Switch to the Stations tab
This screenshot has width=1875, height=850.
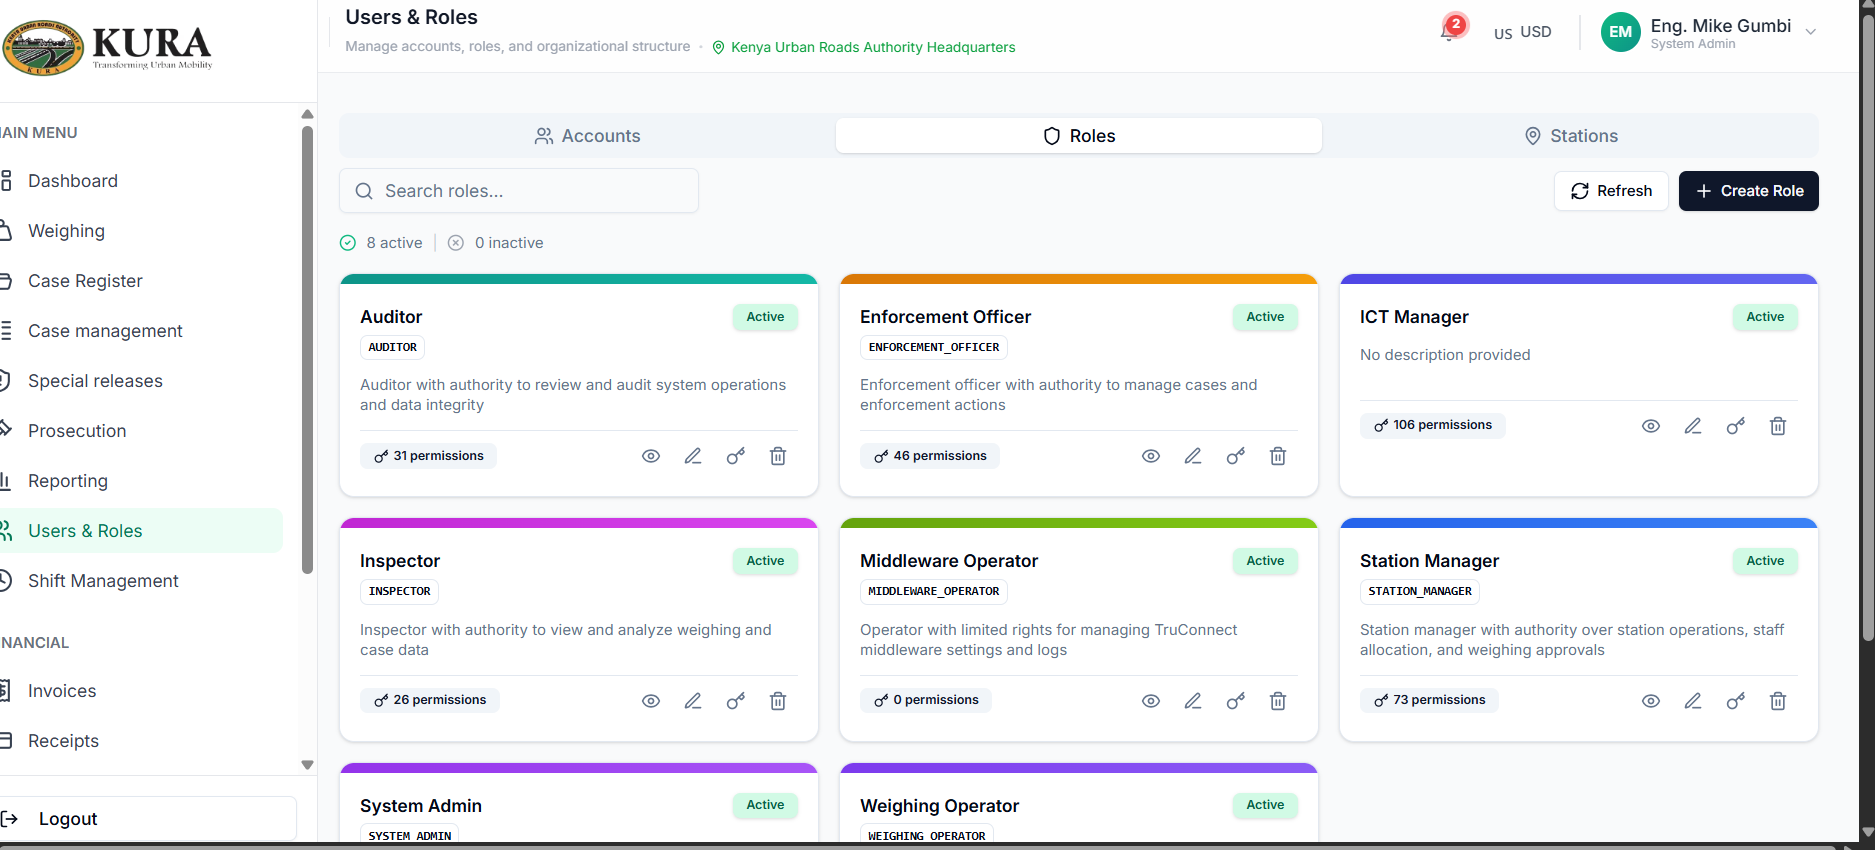1570,136
